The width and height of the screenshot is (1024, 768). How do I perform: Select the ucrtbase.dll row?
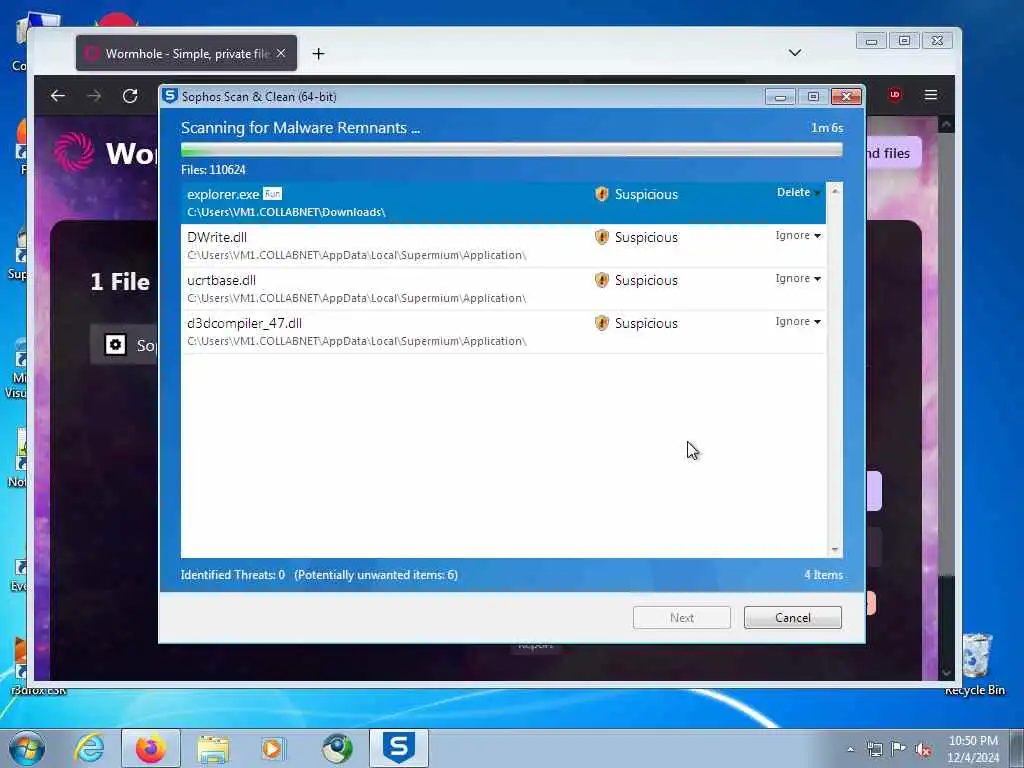tap(503, 289)
